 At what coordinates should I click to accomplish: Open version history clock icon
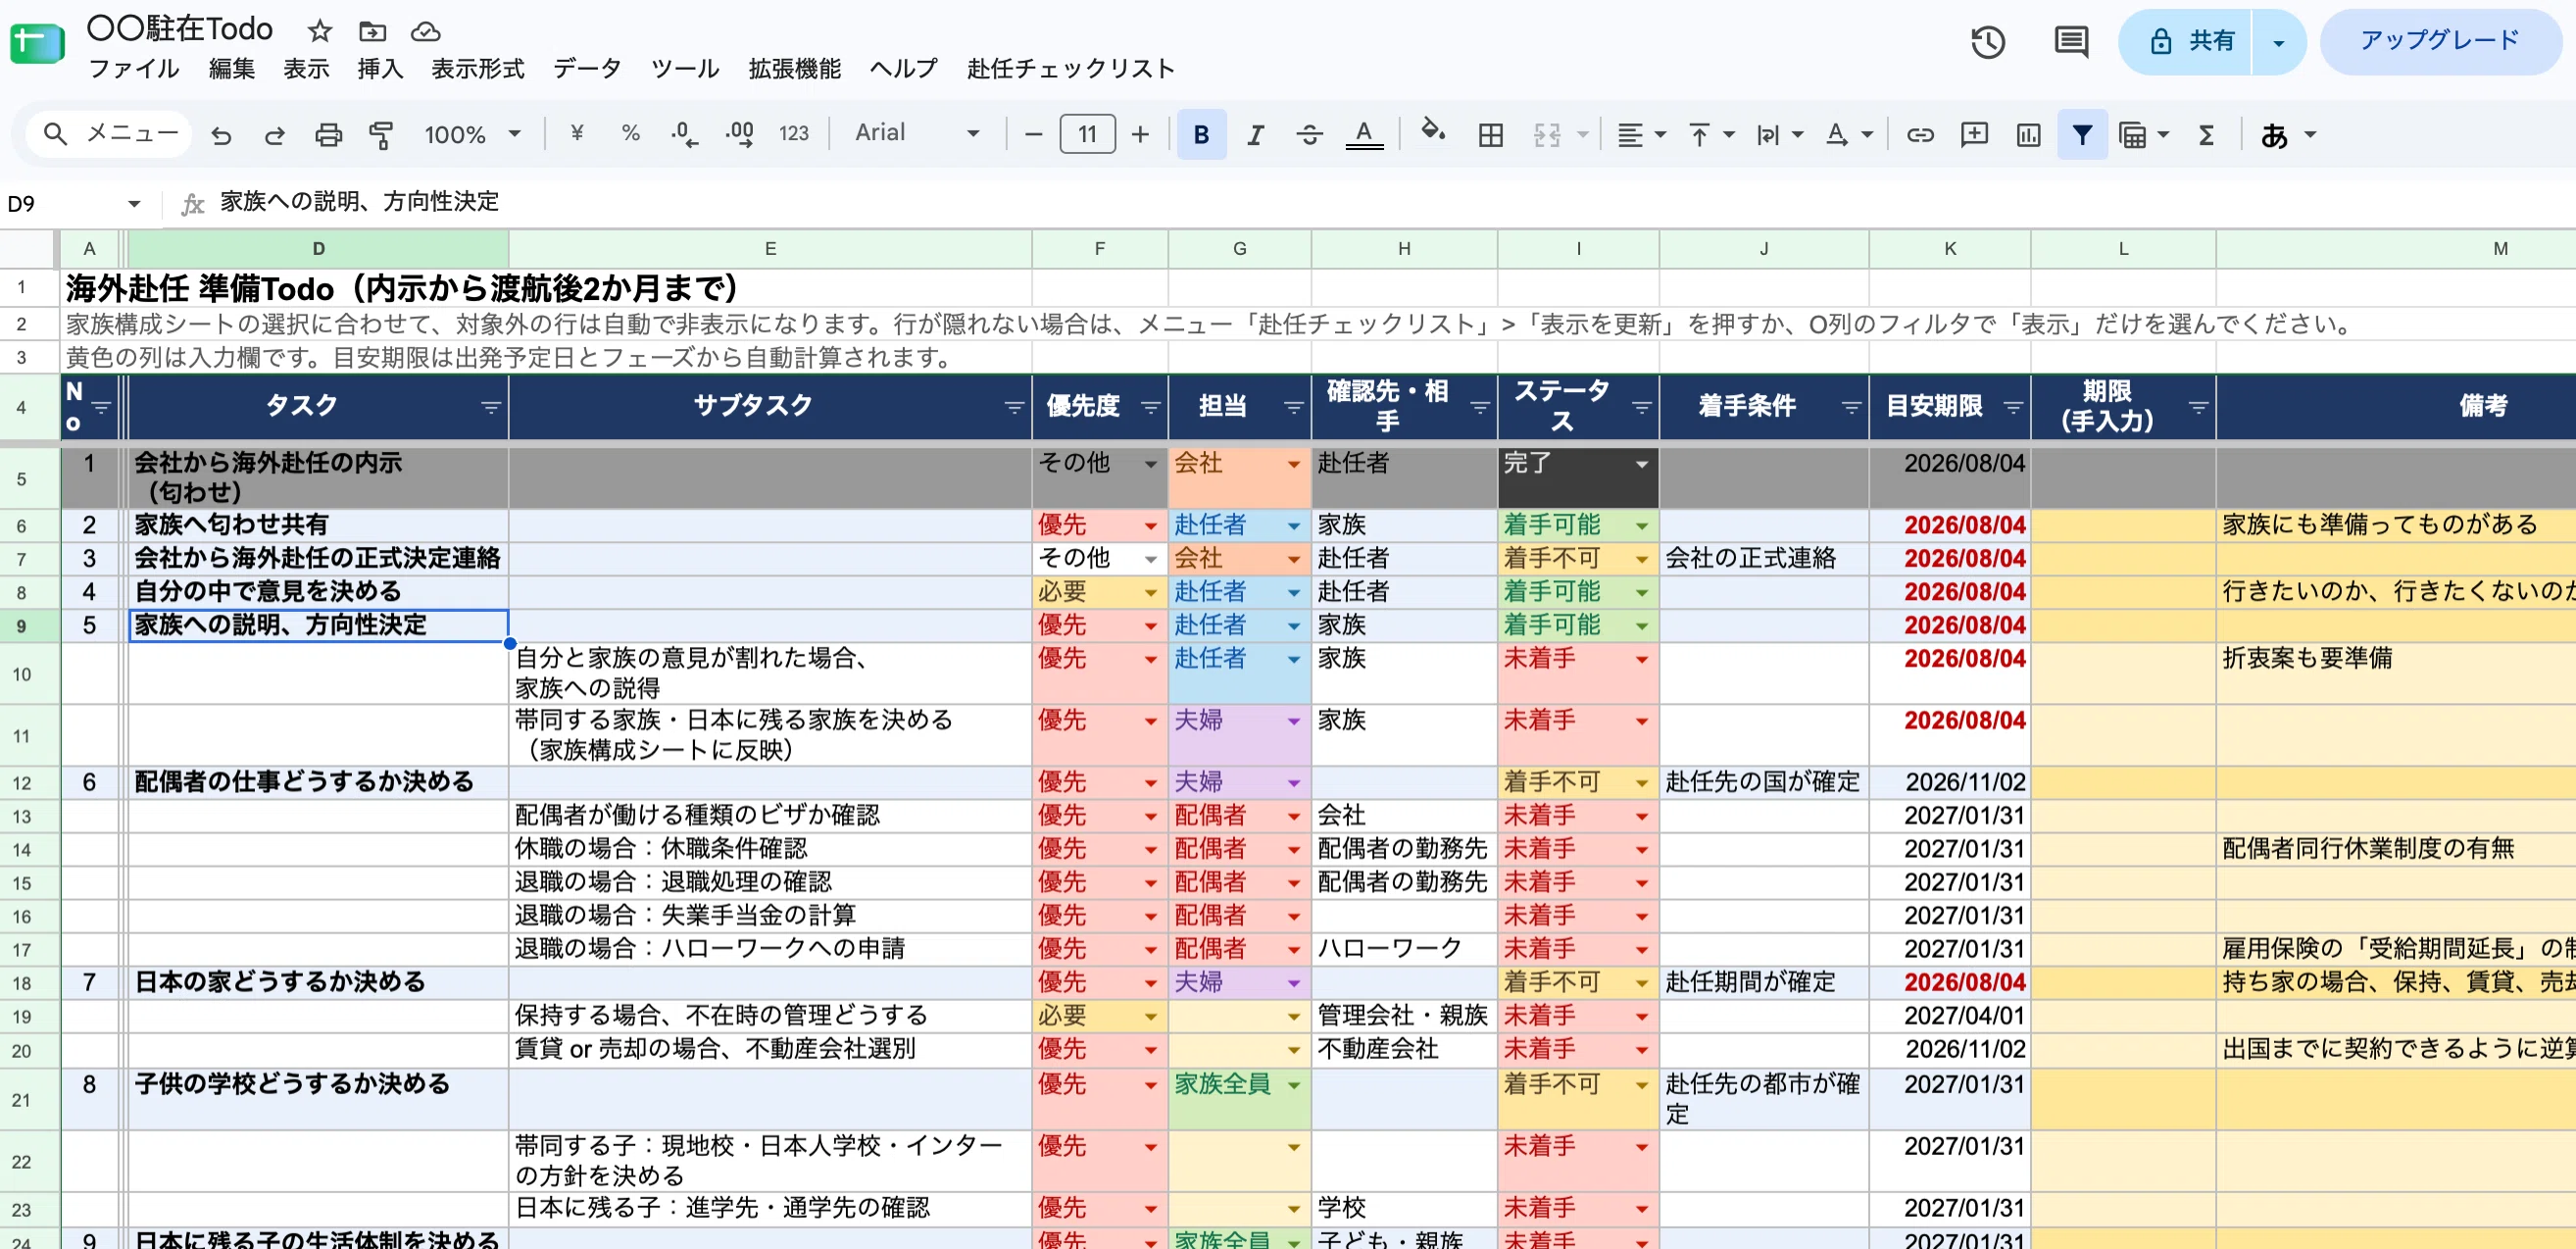(x=1988, y=42)
